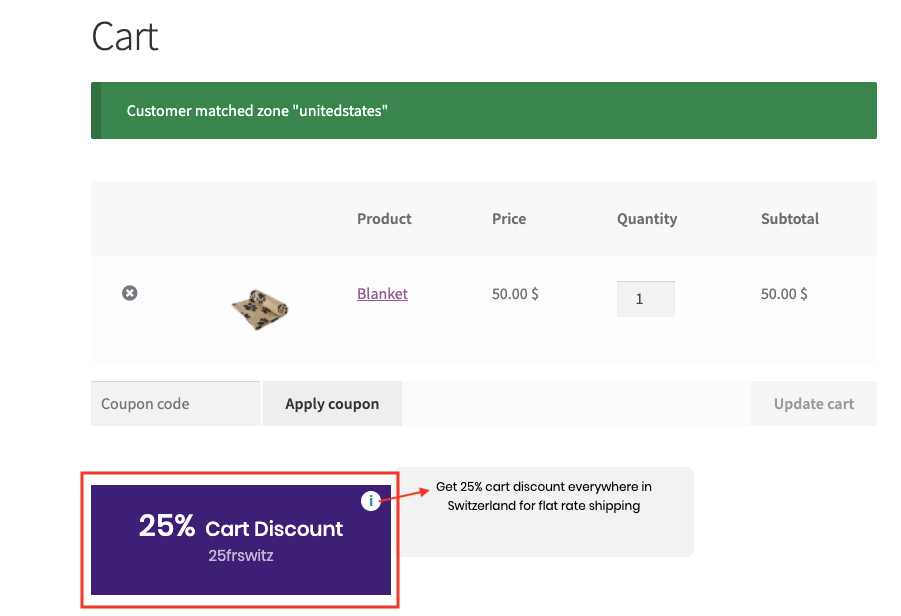Click into the Coupon code field
Viewport: 901px width, 616px height.
click(176, 404)
